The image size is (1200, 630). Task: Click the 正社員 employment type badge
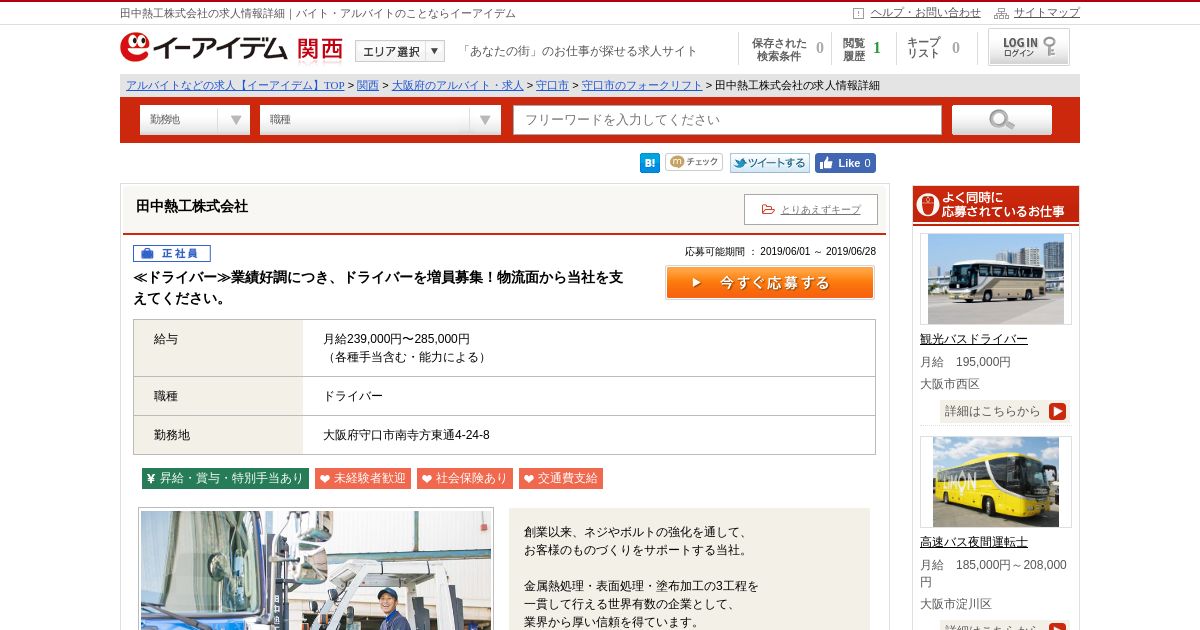172,254
